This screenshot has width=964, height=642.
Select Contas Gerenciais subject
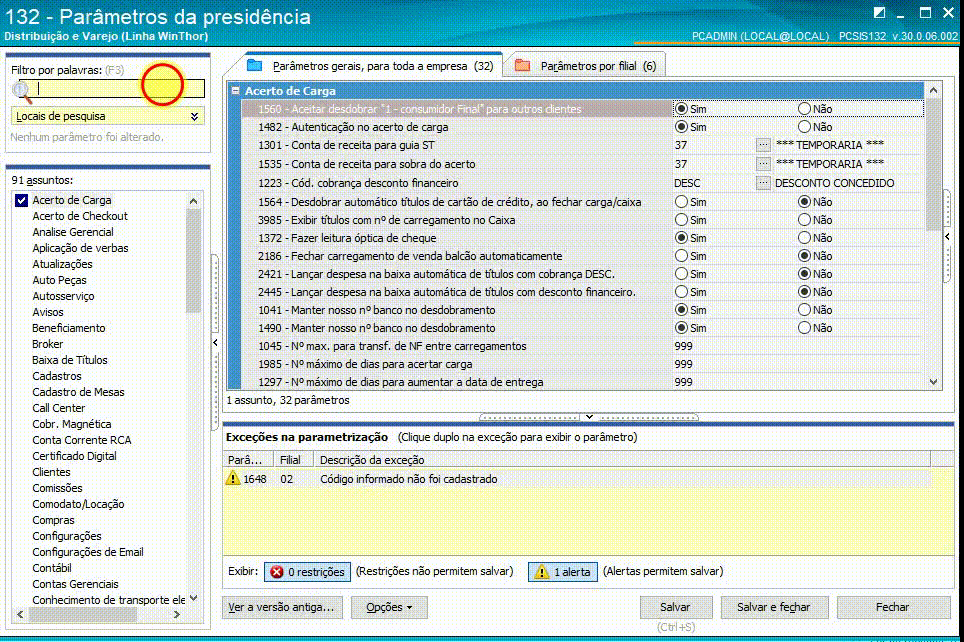pos(75,584)
